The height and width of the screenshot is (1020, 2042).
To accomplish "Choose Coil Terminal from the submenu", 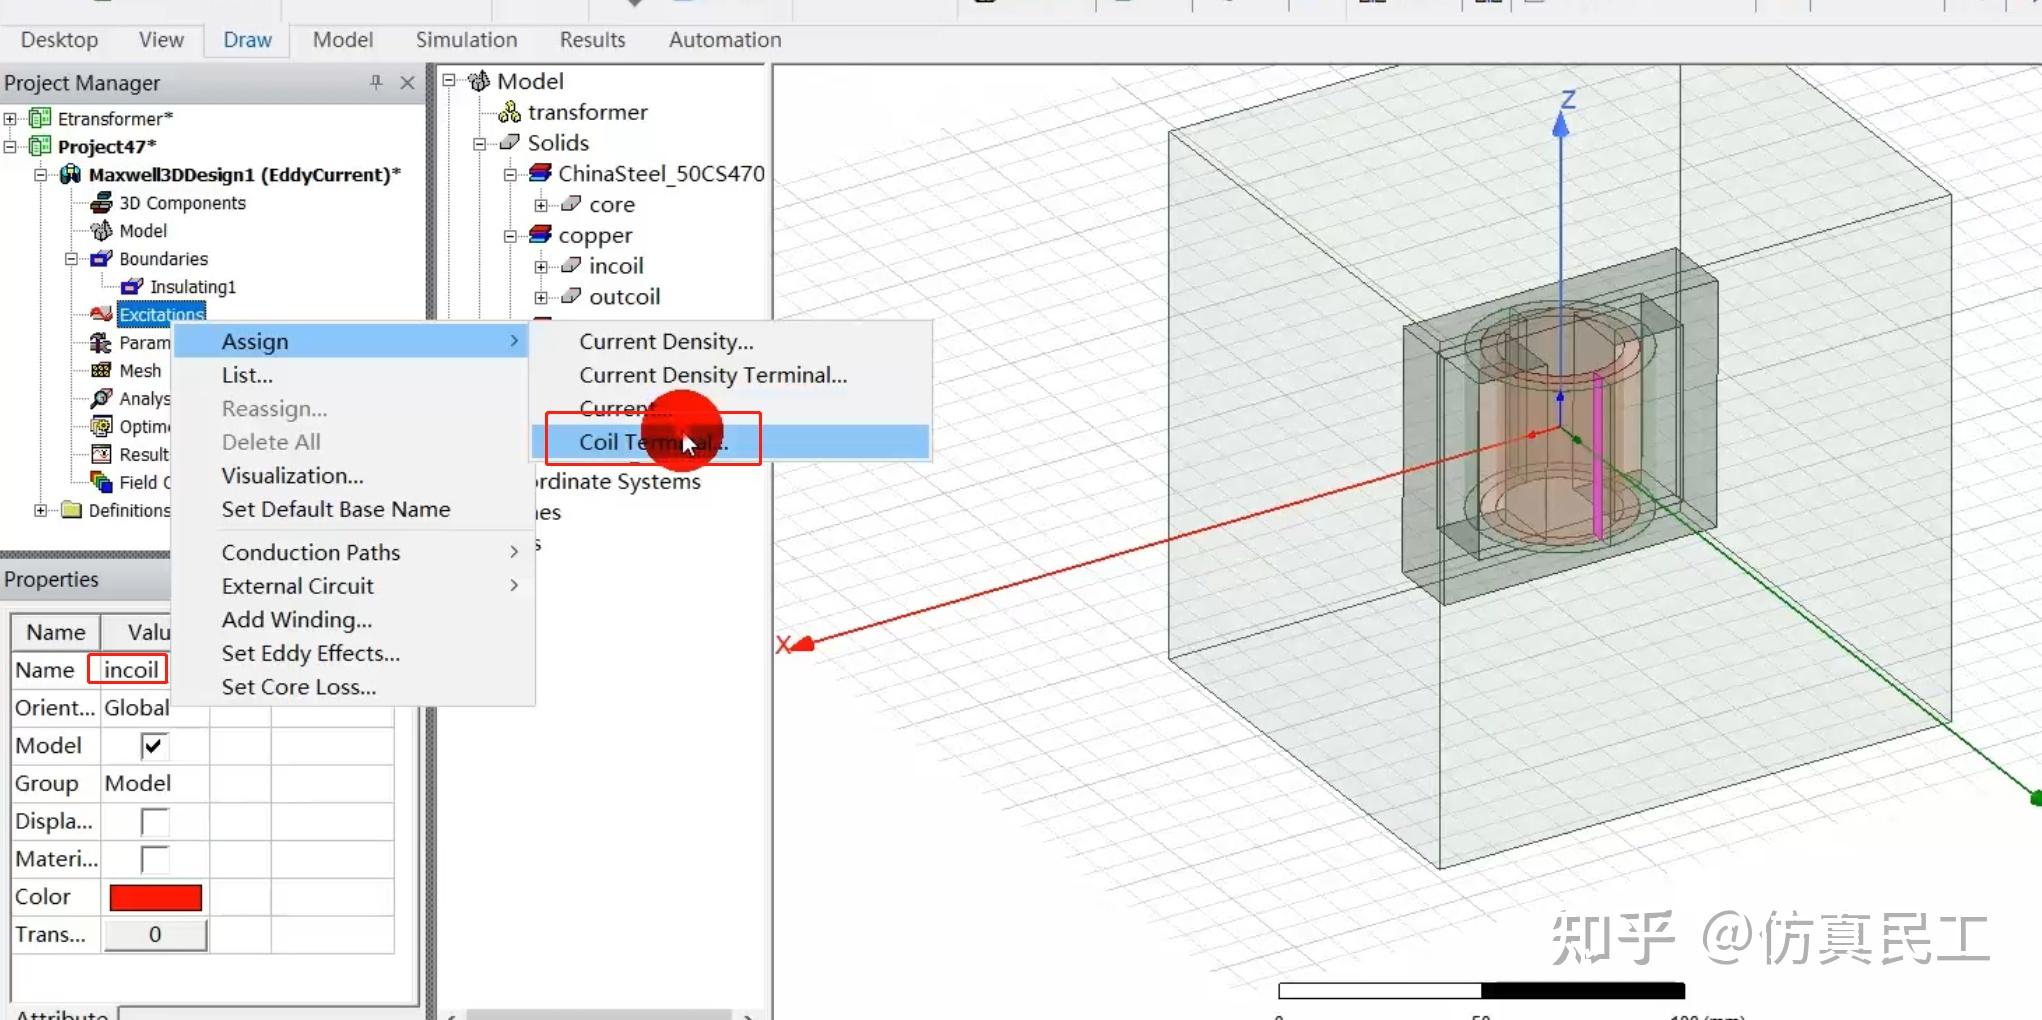I will (x=652, y=441).
